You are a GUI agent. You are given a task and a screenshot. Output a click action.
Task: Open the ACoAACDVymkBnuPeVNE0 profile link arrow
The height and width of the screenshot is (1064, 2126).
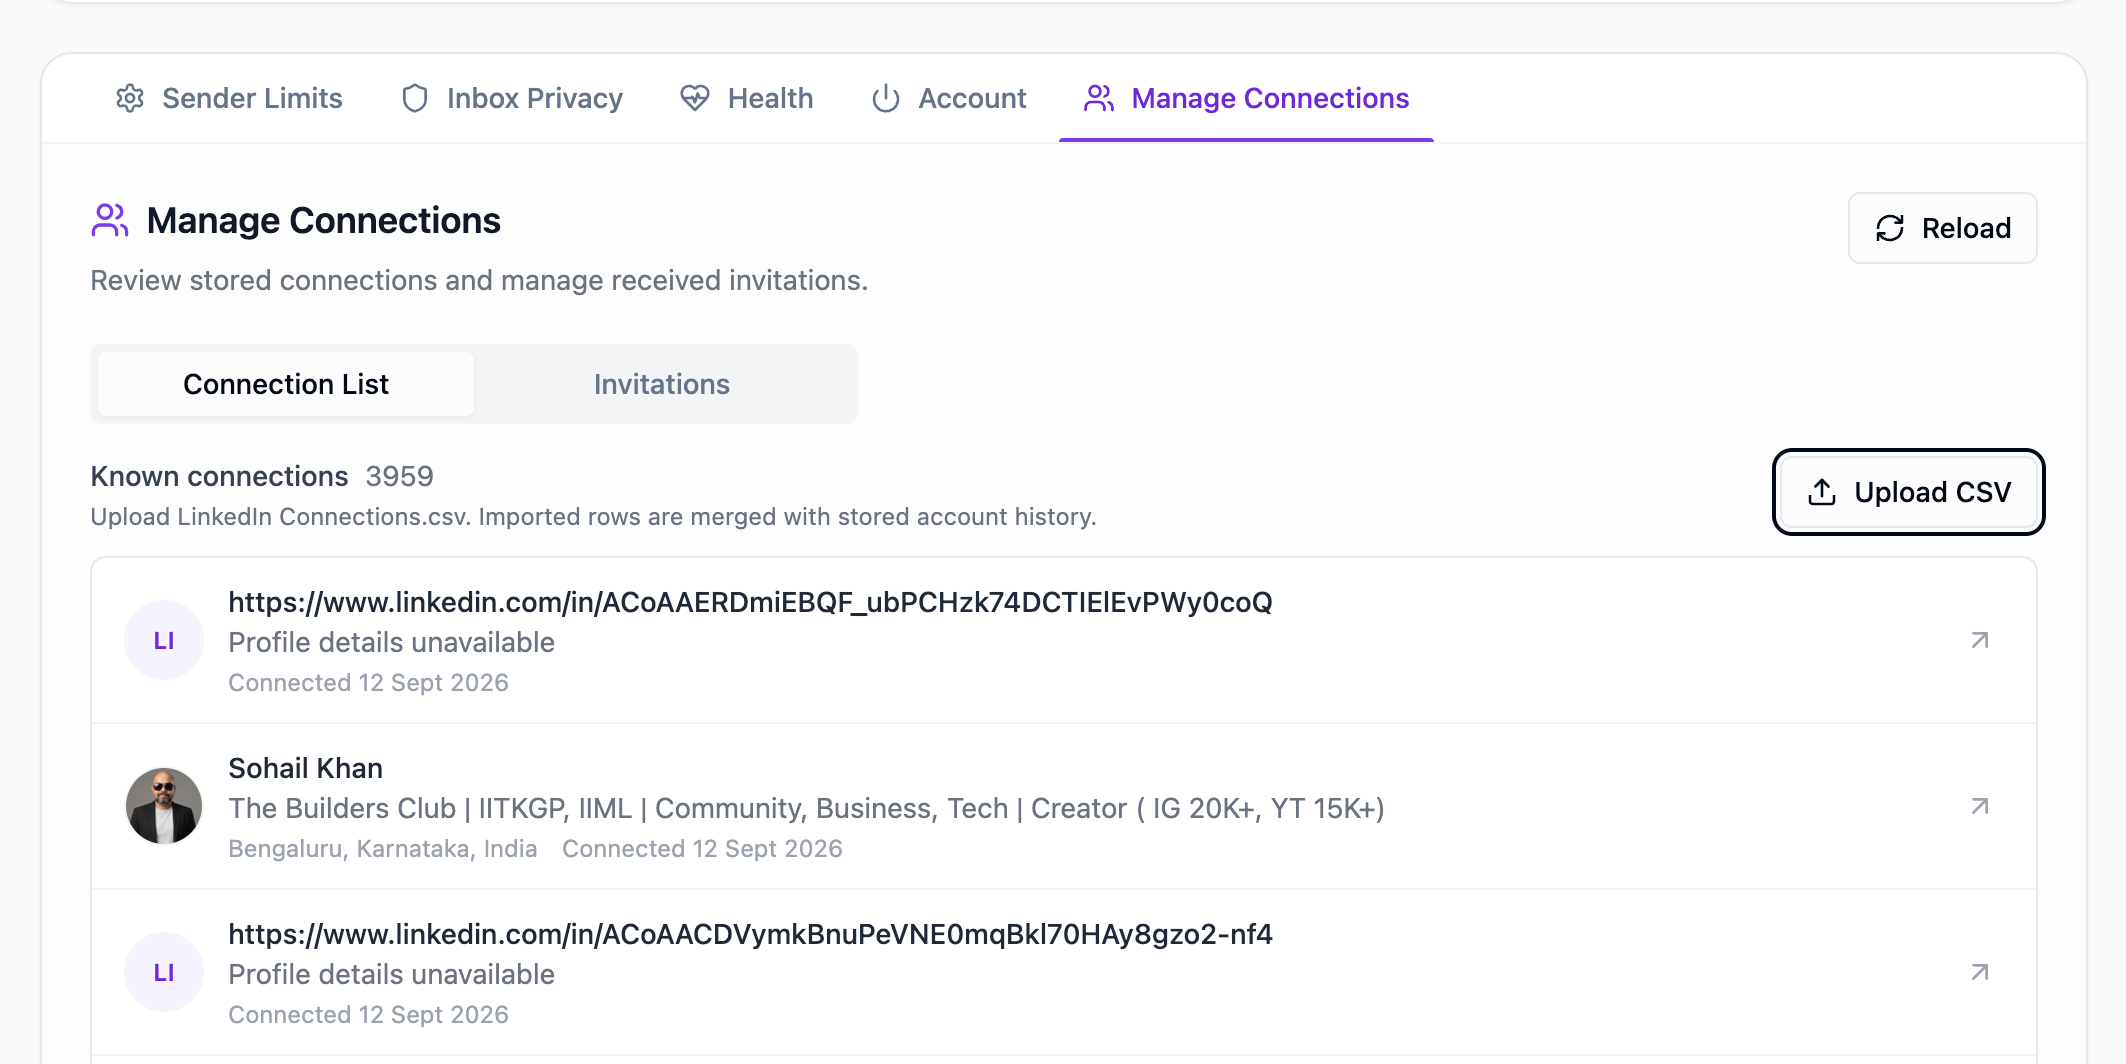1980,972
